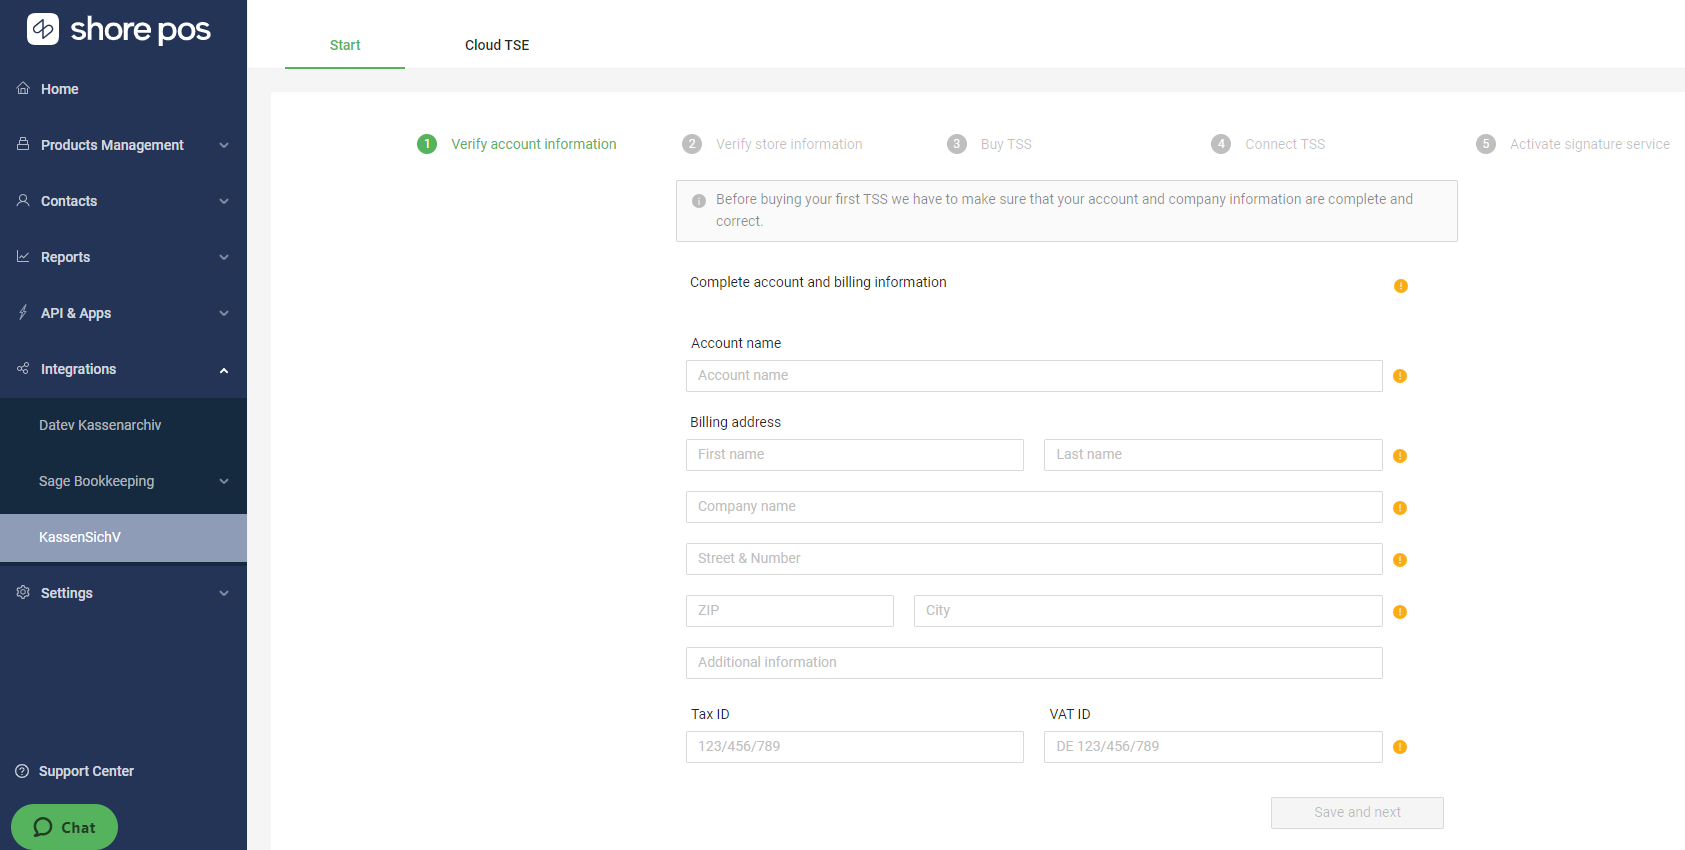Focus the Additional information input field
Viewport: 1685px width, 850px height.
click(1034, 663)
